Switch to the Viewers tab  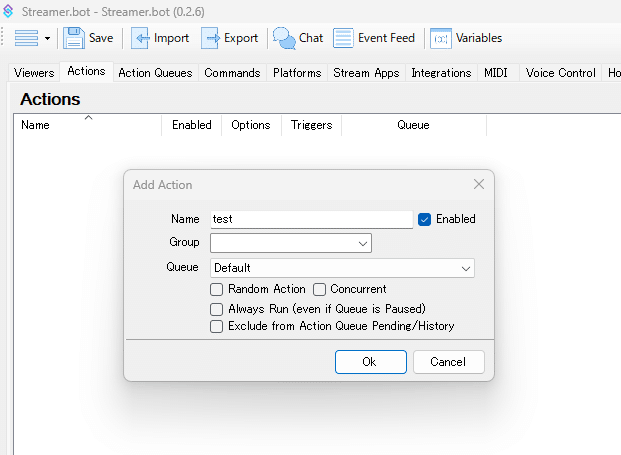pyautogui.click(x=34, y=73)
